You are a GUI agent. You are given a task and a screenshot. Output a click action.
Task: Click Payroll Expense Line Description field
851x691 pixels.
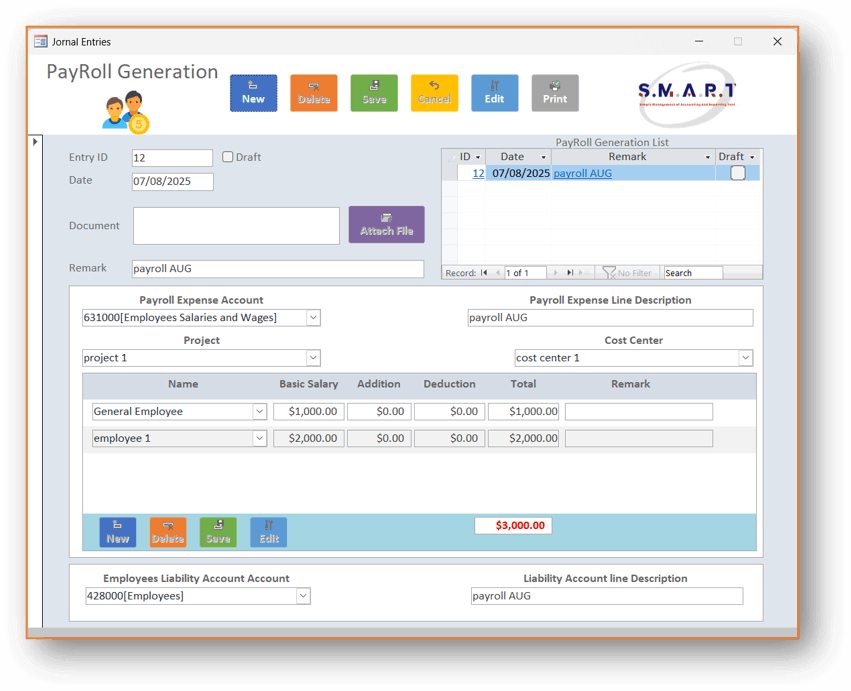pyautogui.click(x=610, y=318)
